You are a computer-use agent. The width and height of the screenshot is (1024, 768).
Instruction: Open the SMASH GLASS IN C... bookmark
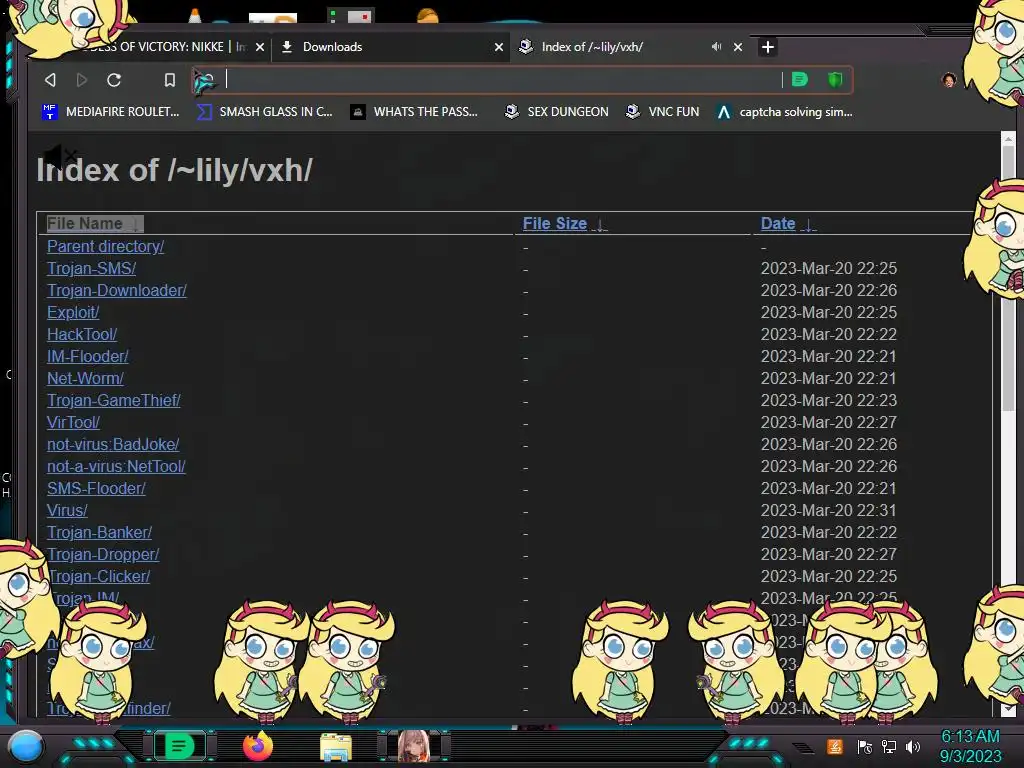coord(264,112)
